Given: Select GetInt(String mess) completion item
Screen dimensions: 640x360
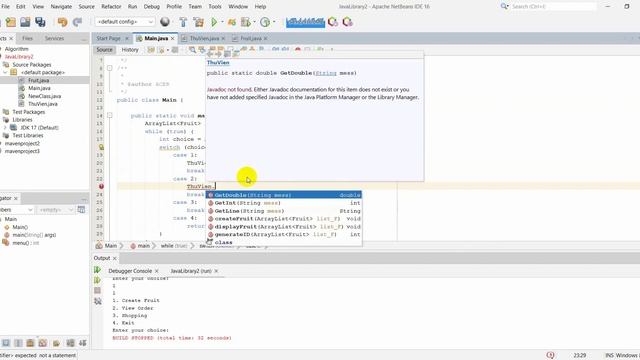Looking at the screenshot, I should coord(284,203).
